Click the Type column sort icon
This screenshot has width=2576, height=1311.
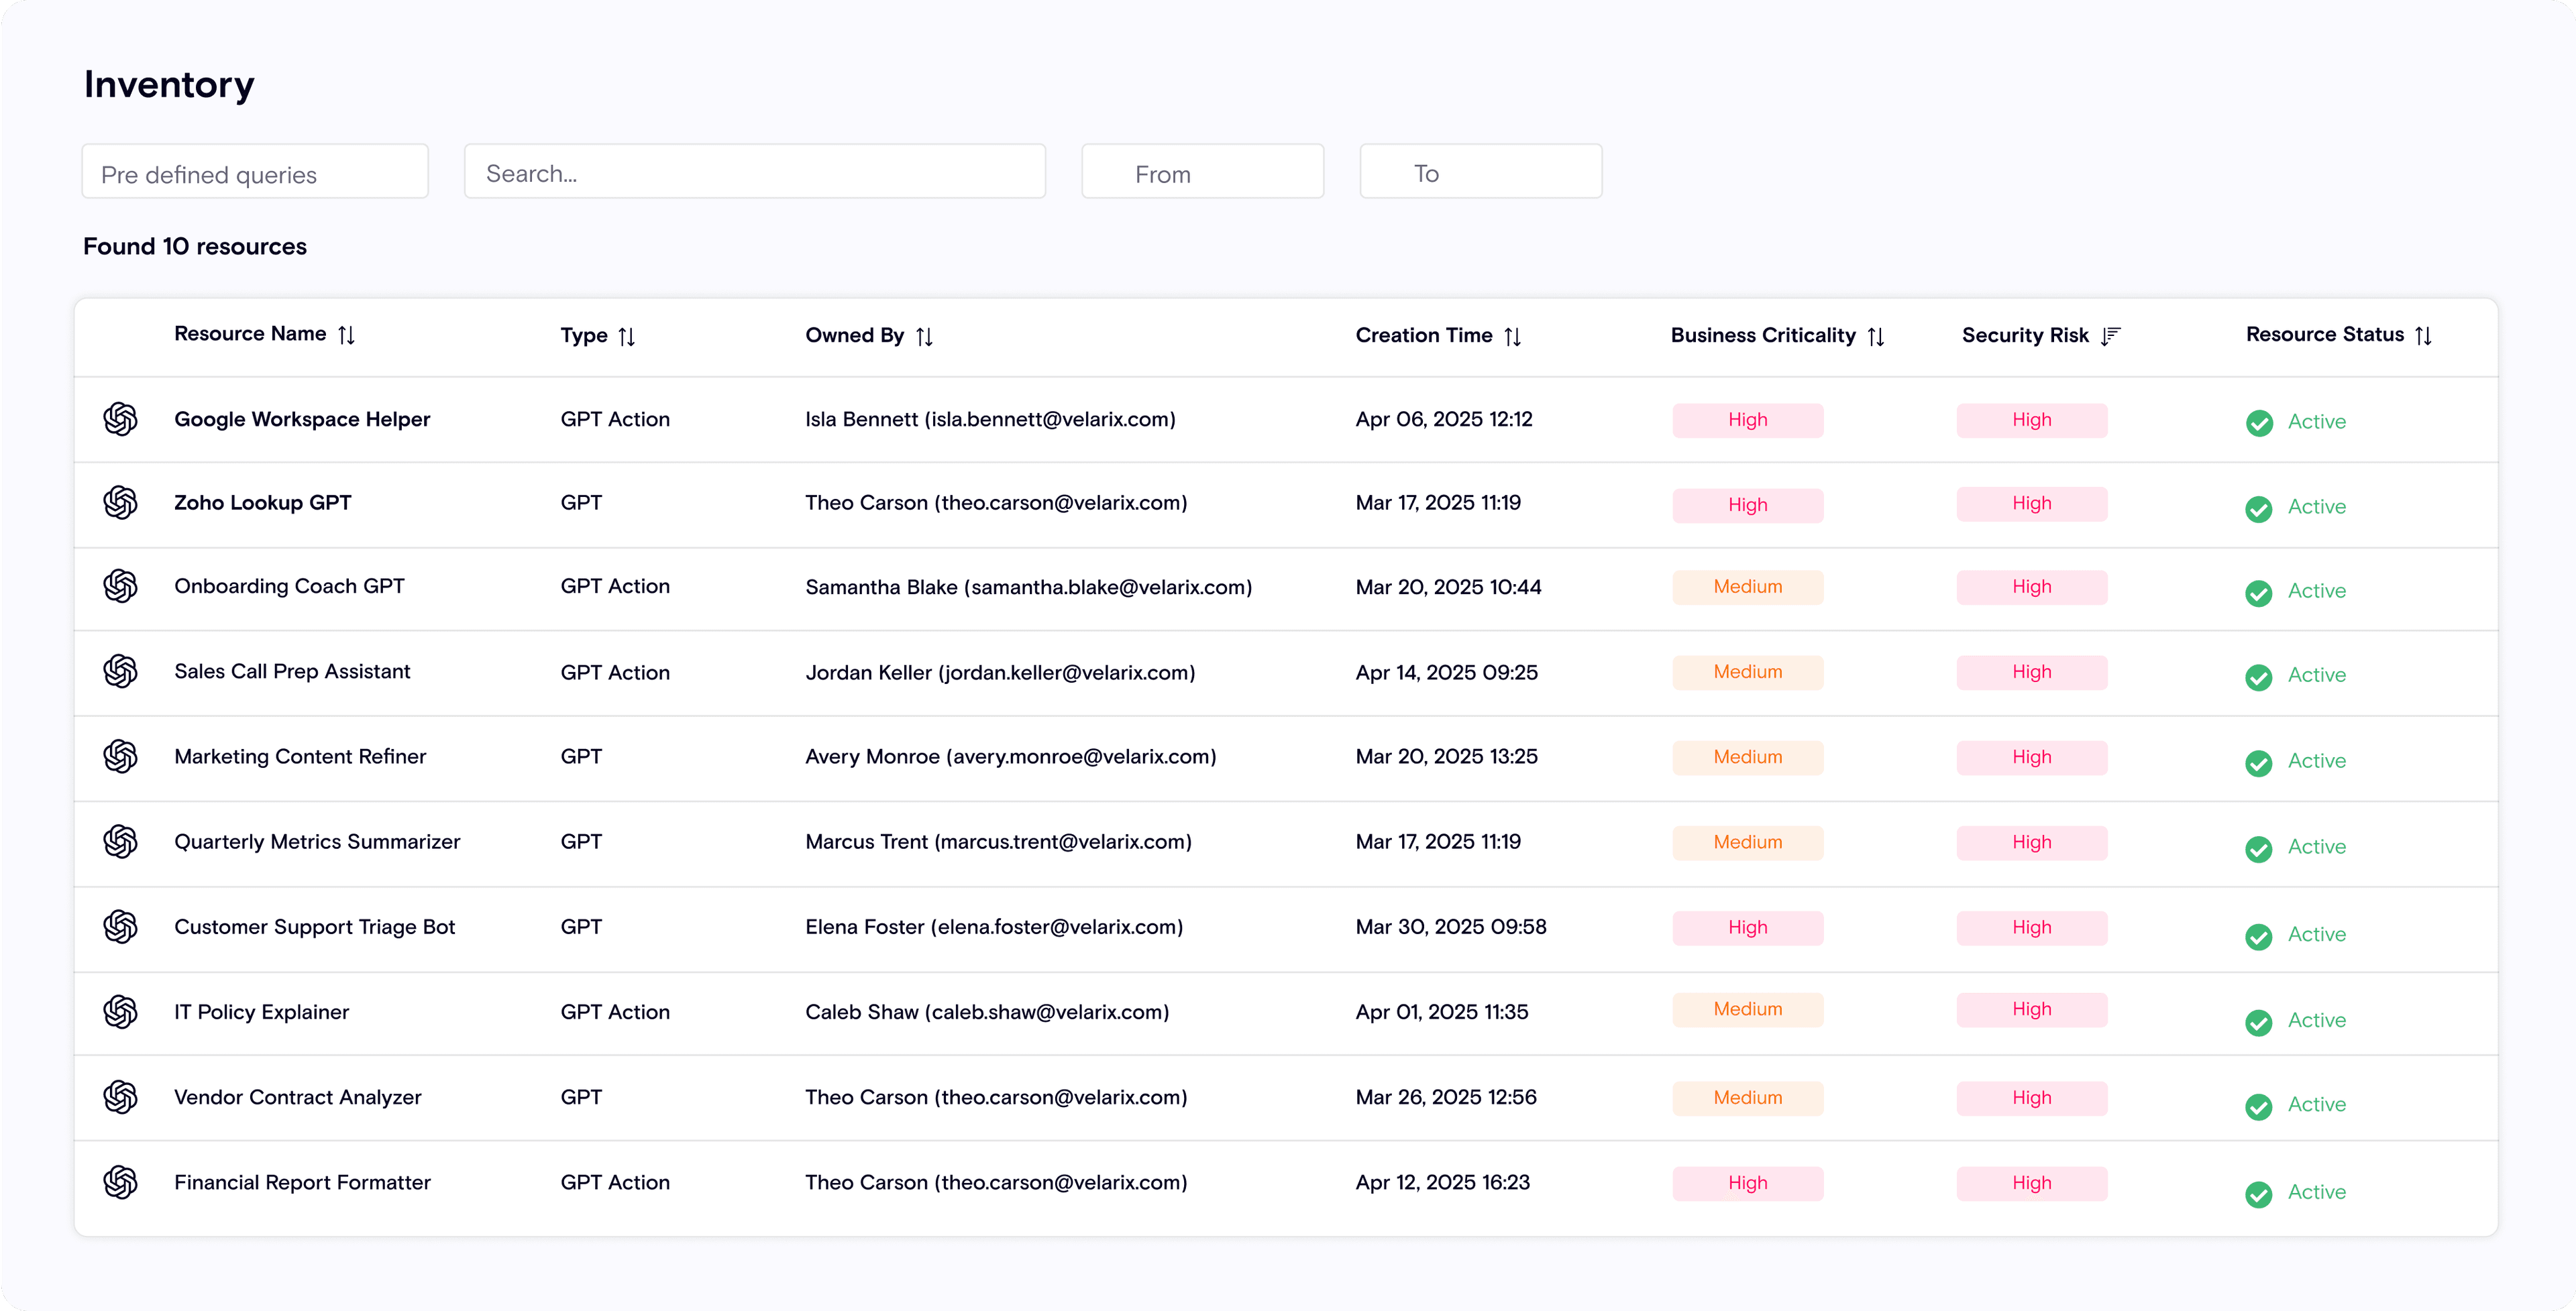pos(627,337)
